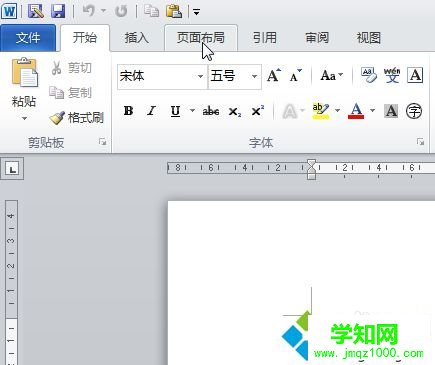Viewport: 435px width, 365px height.
Task: Switch to the 审阅 tab
Action: [x=317, y=38]
